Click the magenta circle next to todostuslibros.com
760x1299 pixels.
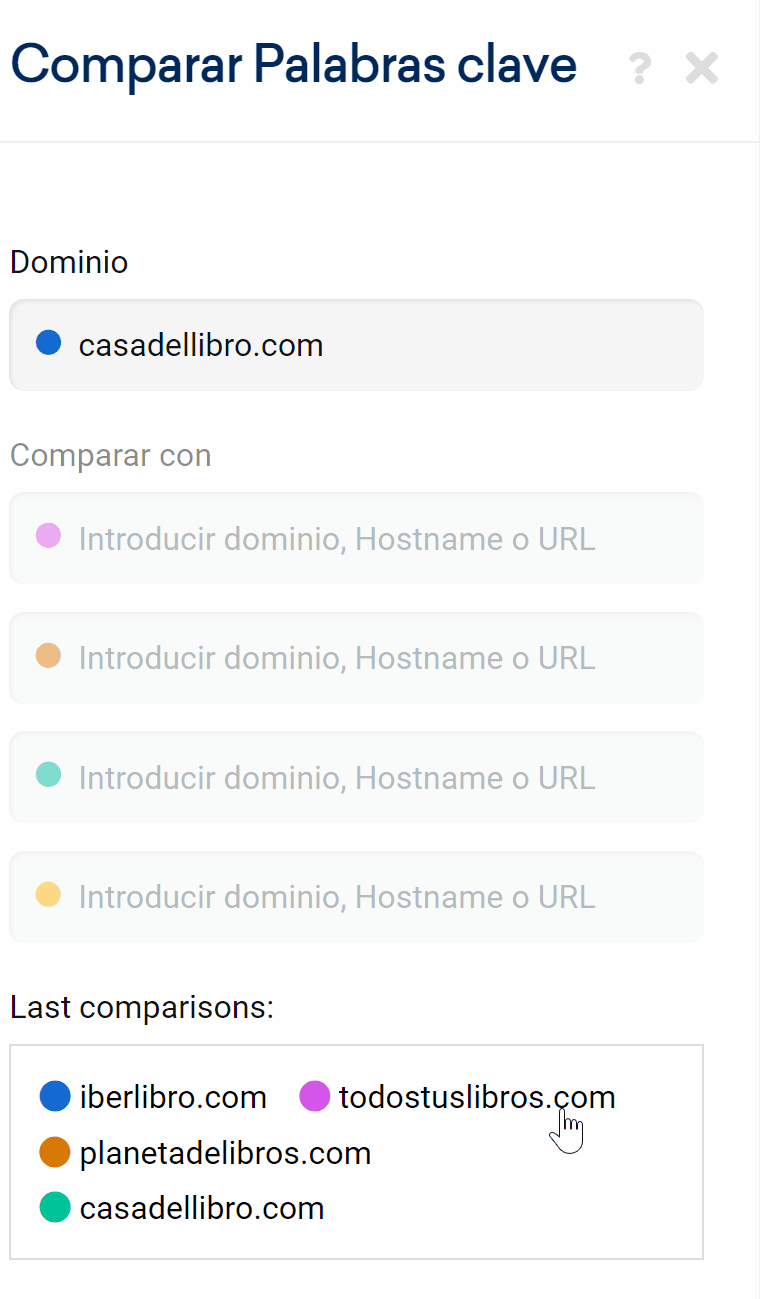315,1097
